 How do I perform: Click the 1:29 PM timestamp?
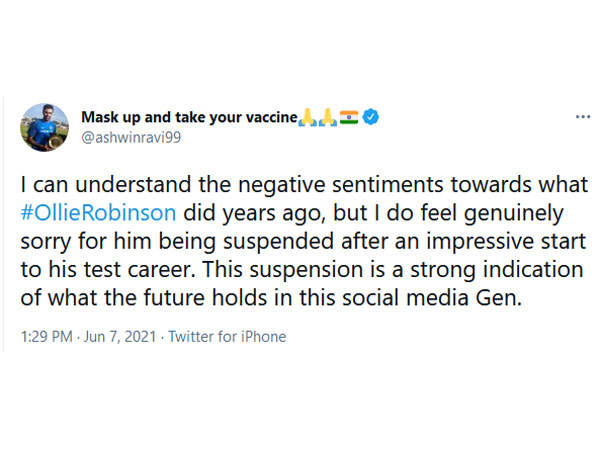(x=48, y=337)
